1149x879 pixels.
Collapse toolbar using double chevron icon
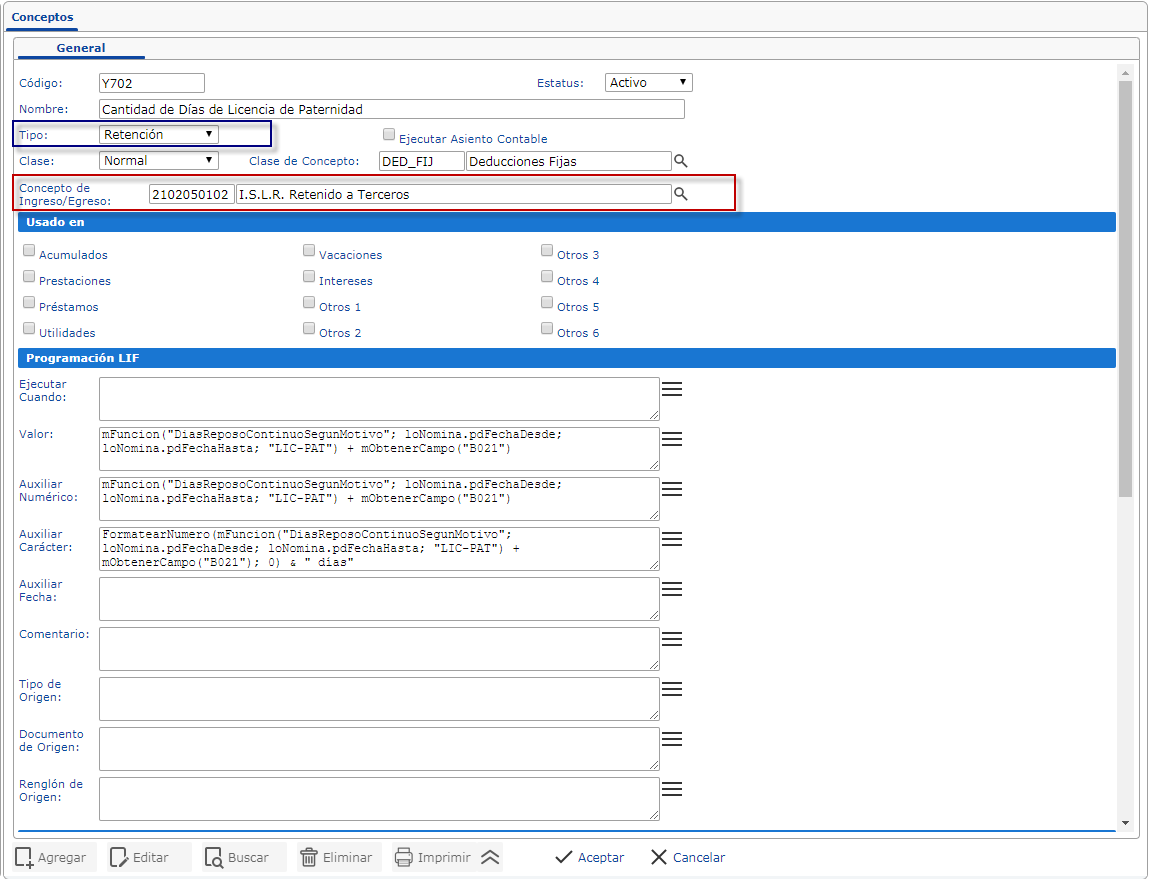point(489,857)
